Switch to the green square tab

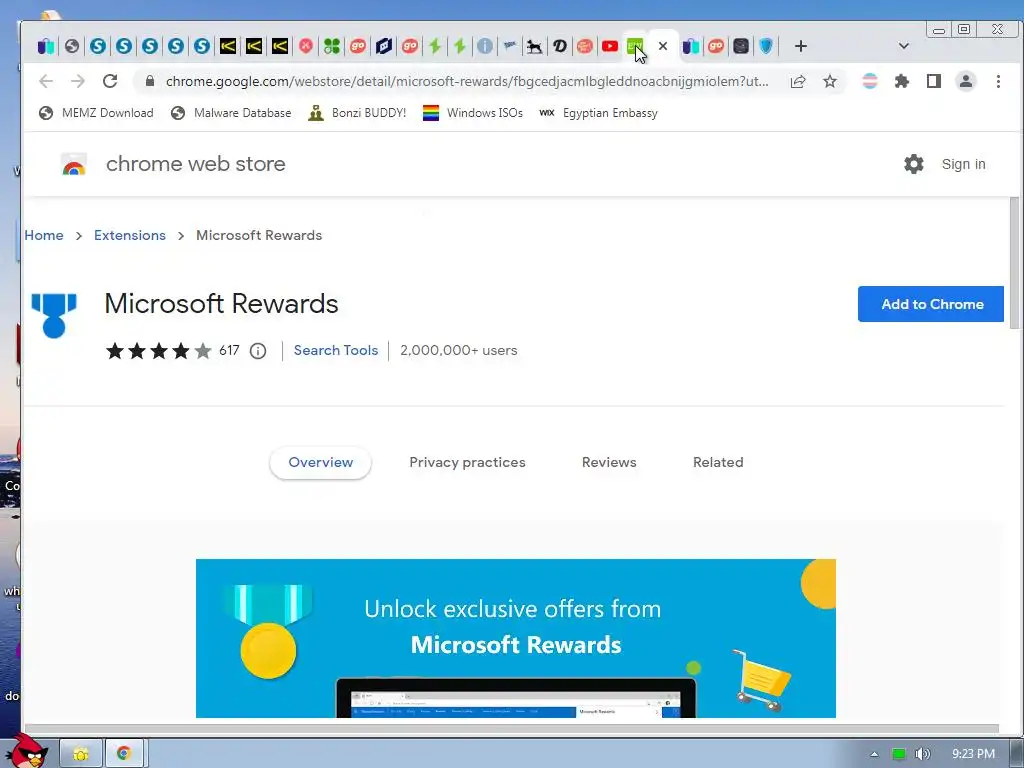pos(635,46)
